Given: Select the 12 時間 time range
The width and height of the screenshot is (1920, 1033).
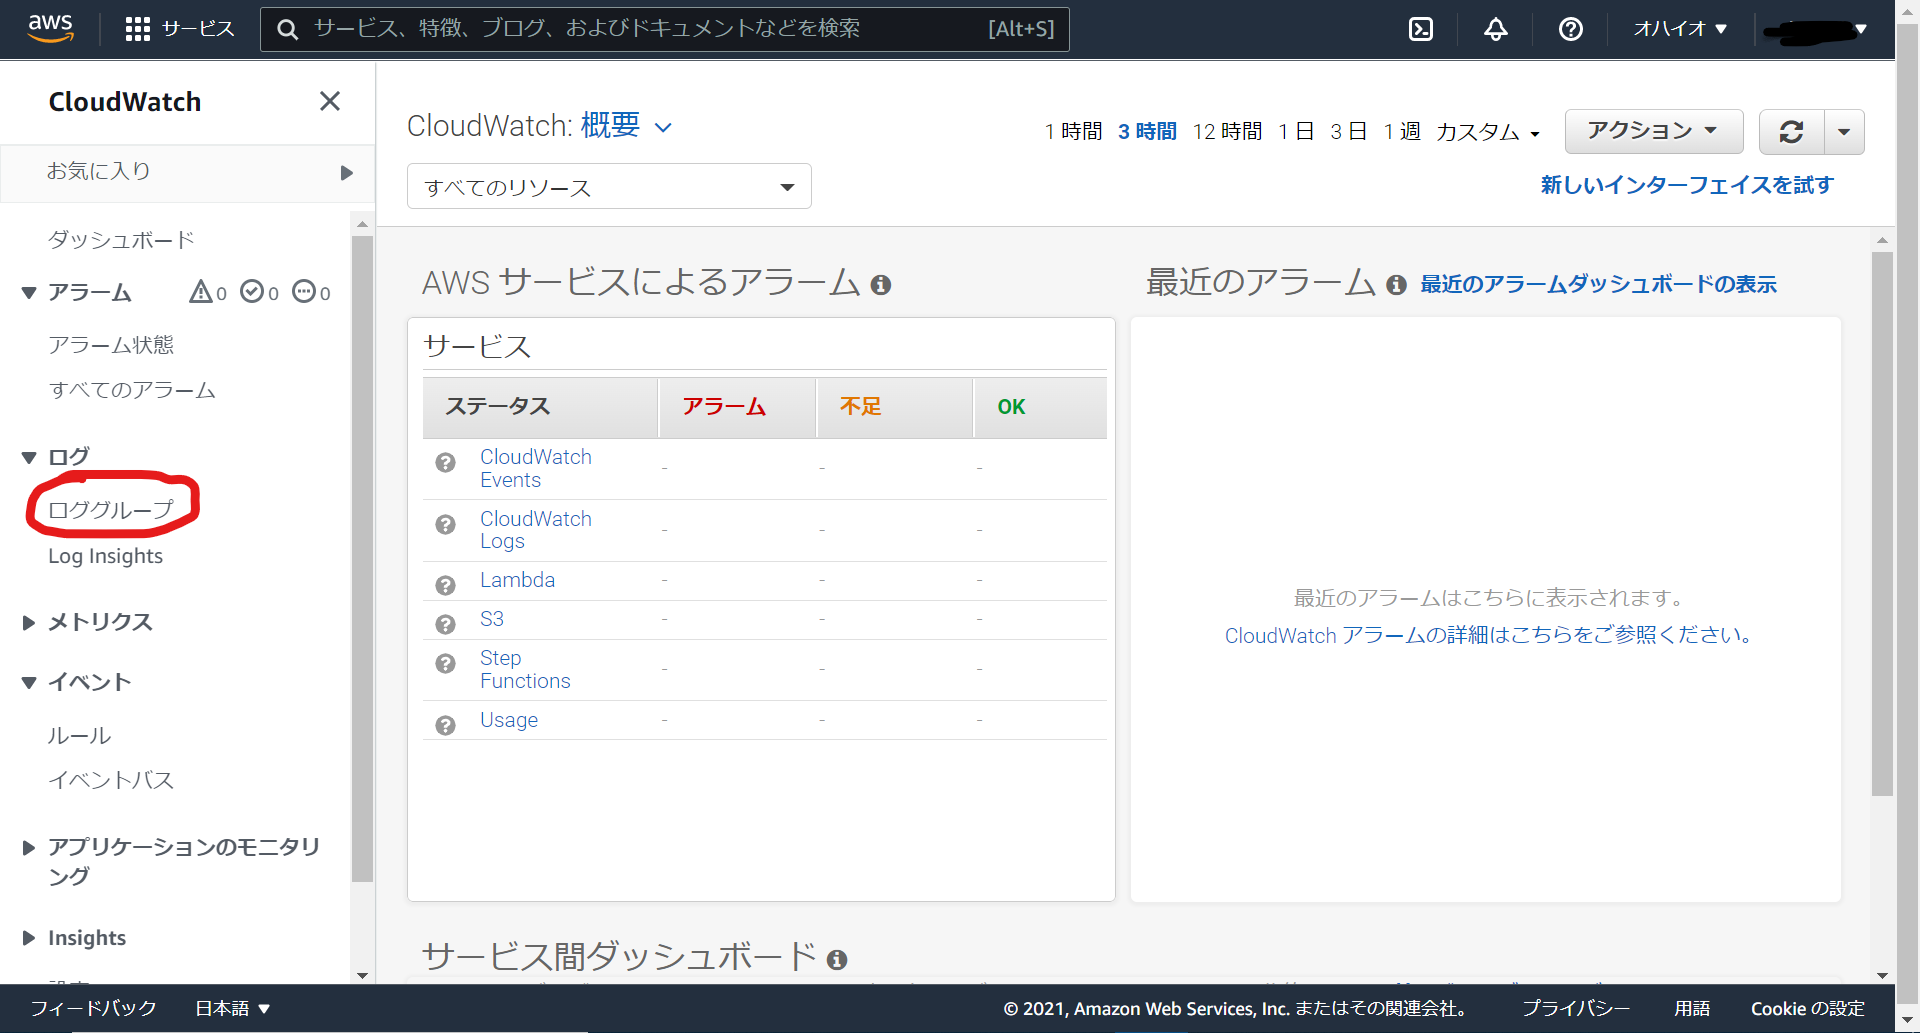Looking at the screenshot, I should (x=1227, y=132).
